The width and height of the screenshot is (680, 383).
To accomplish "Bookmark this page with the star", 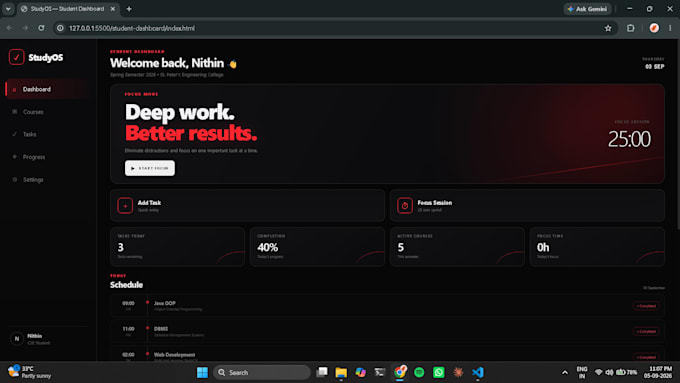I will click(x=608, y=28).
